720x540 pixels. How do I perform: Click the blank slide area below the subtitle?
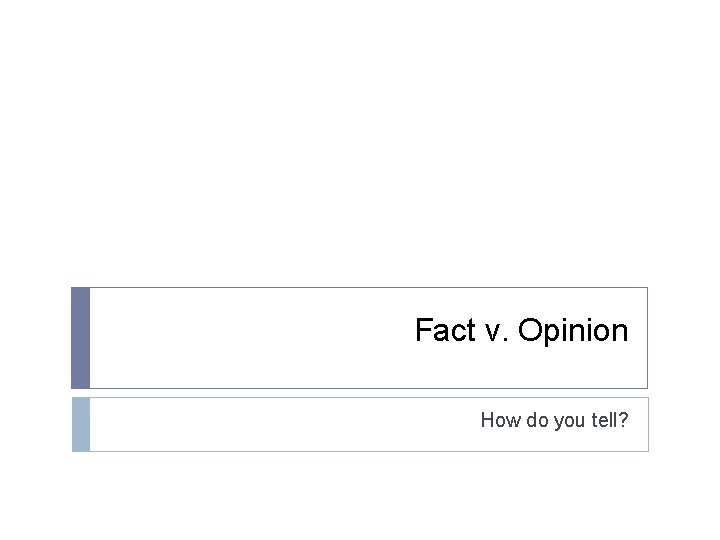pyautogui.click(x=360, y=495)
